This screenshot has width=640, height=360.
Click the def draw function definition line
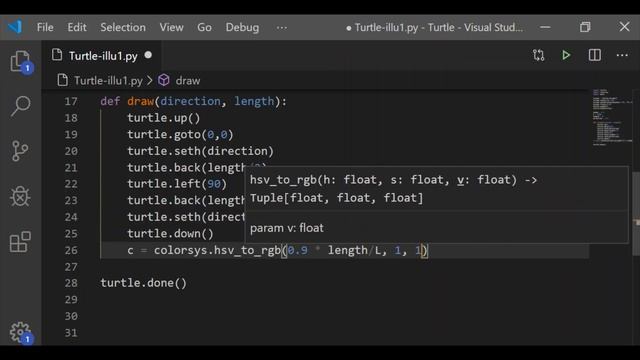[x=193, y=101]
